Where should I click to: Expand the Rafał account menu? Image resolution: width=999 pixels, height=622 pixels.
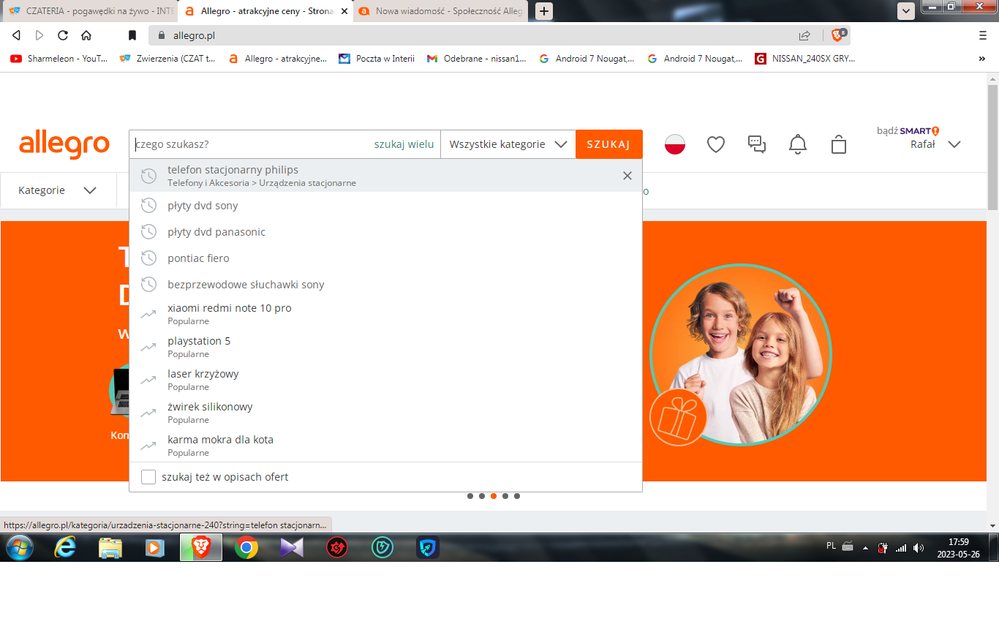click(x=954, y=144)
